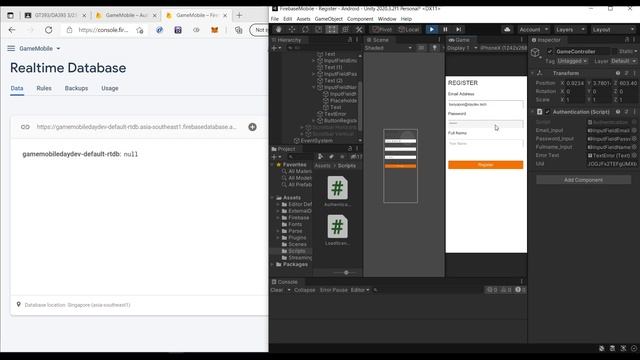Select All Prefabs favorite search
The width and height of the screenshot is (640, 360).
[x=300, y=184]
